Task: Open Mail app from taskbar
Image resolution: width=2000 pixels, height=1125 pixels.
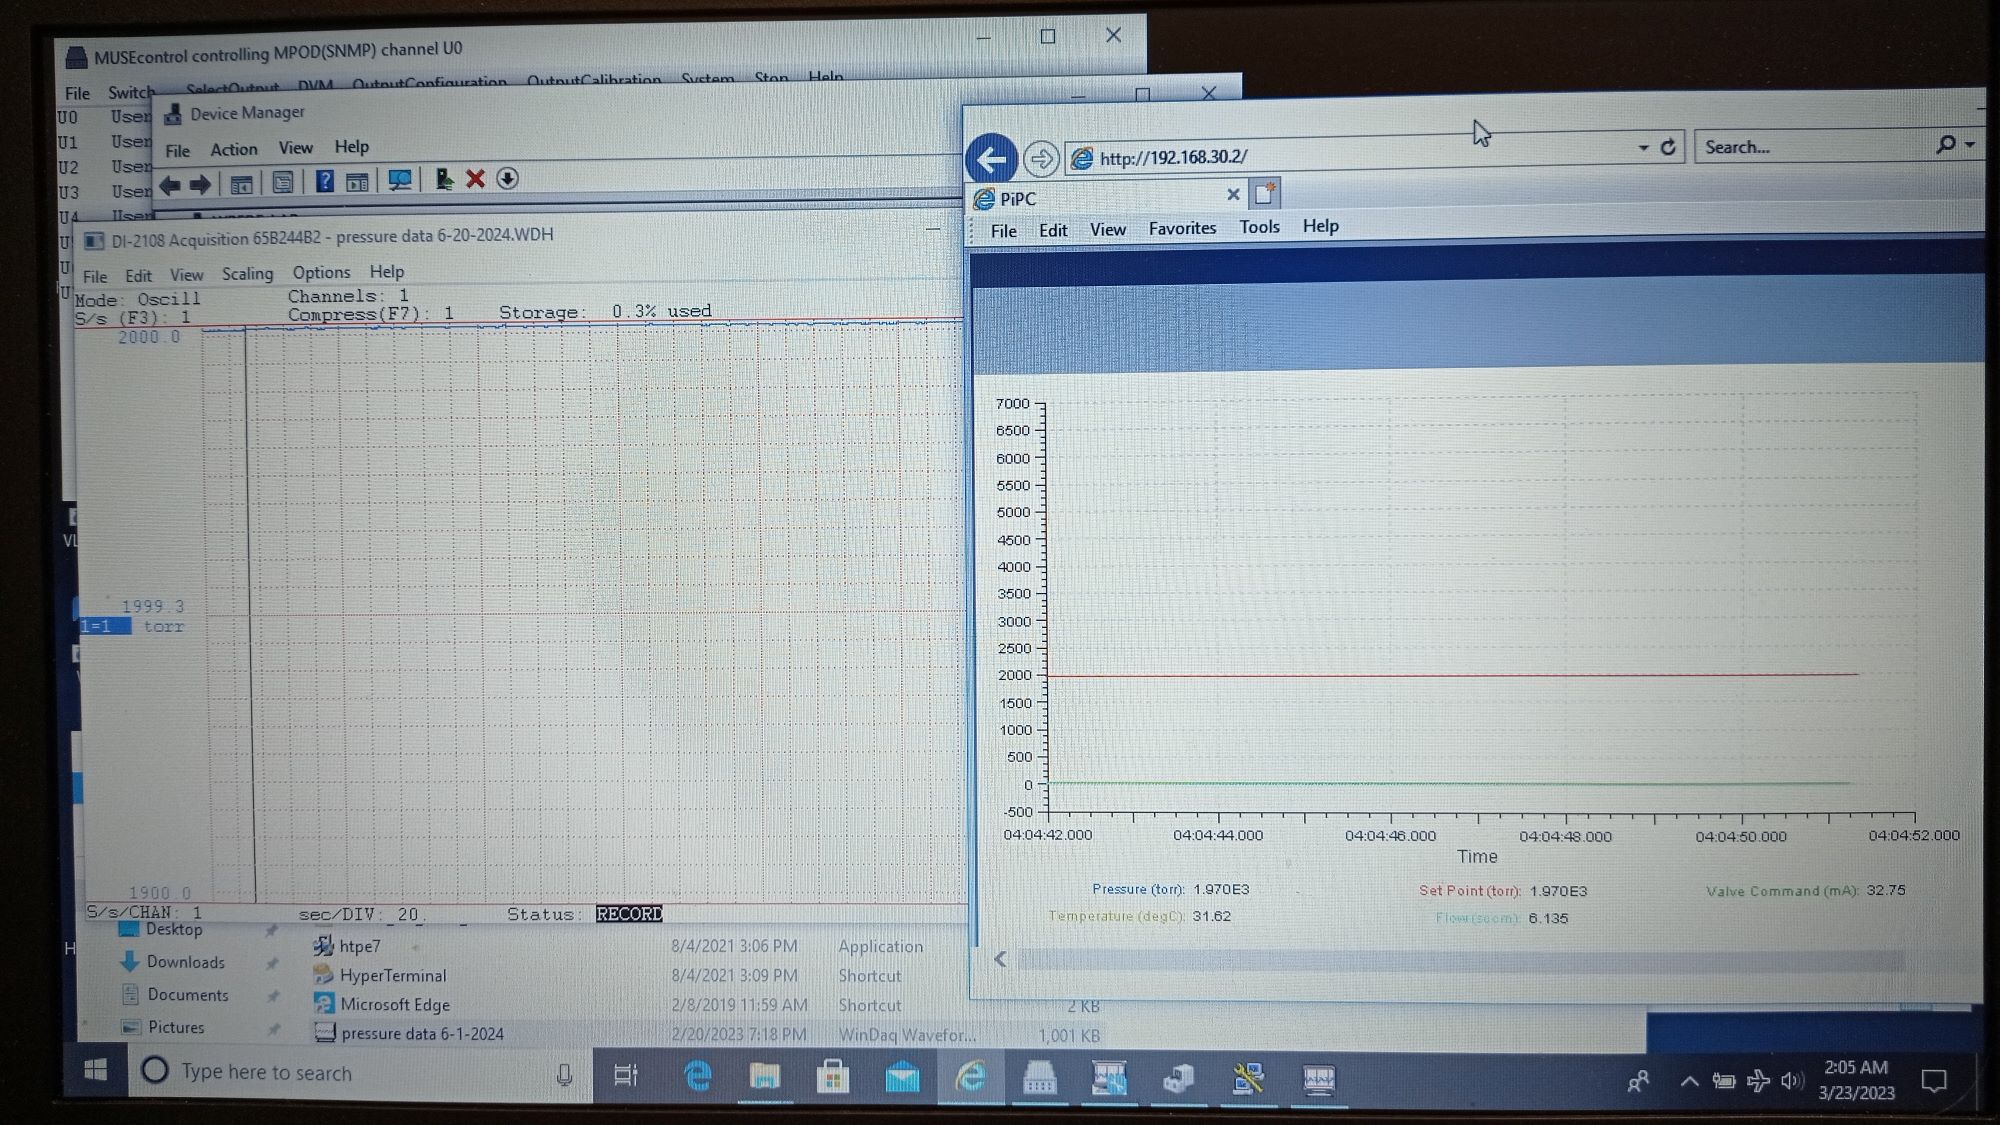Action: (901, 1077)
